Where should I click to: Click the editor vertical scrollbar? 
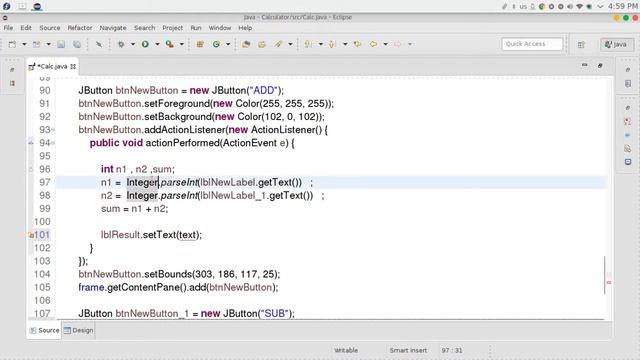pyautogui.click(x=604, y=275)
